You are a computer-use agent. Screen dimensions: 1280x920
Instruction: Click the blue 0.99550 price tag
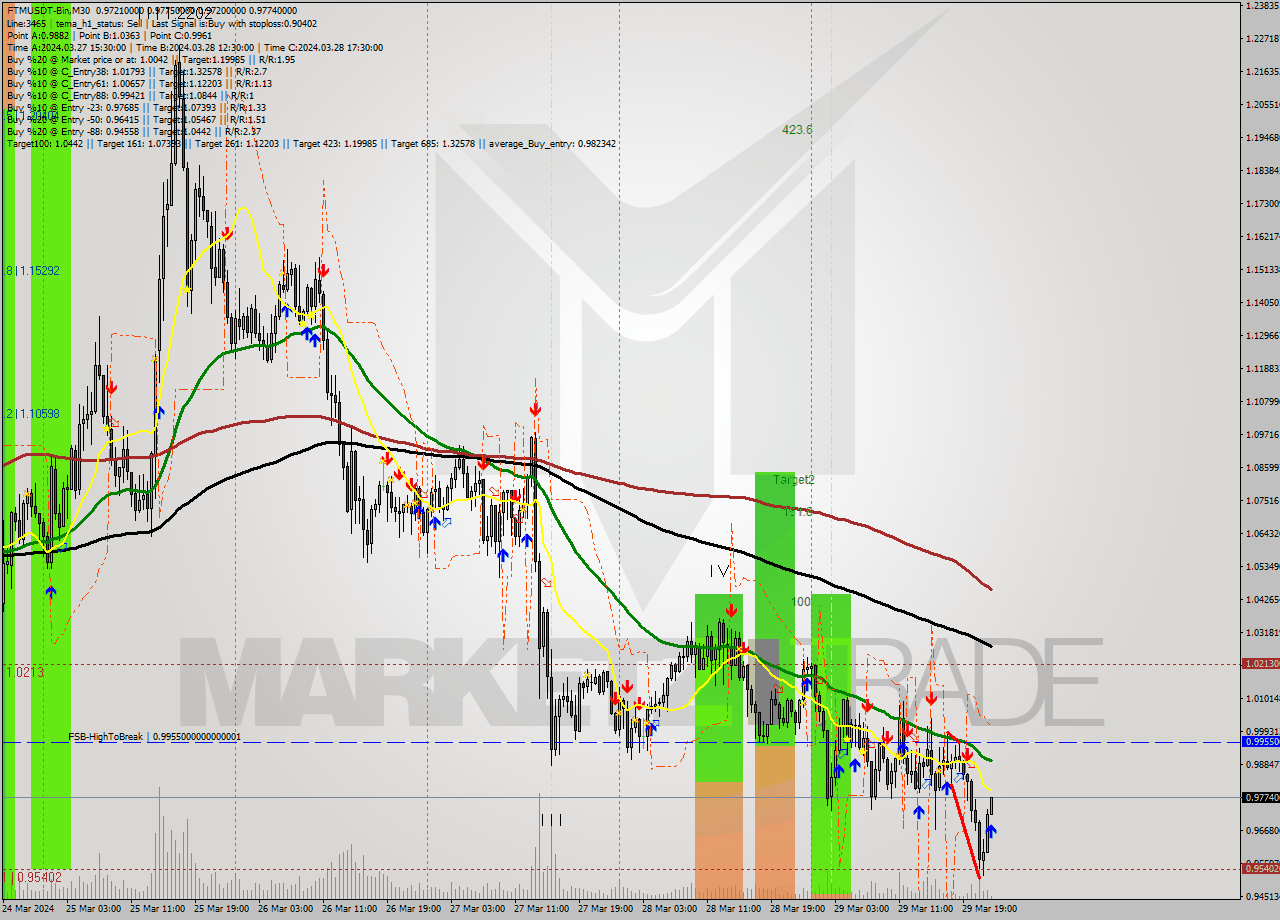pos(1260,741)
